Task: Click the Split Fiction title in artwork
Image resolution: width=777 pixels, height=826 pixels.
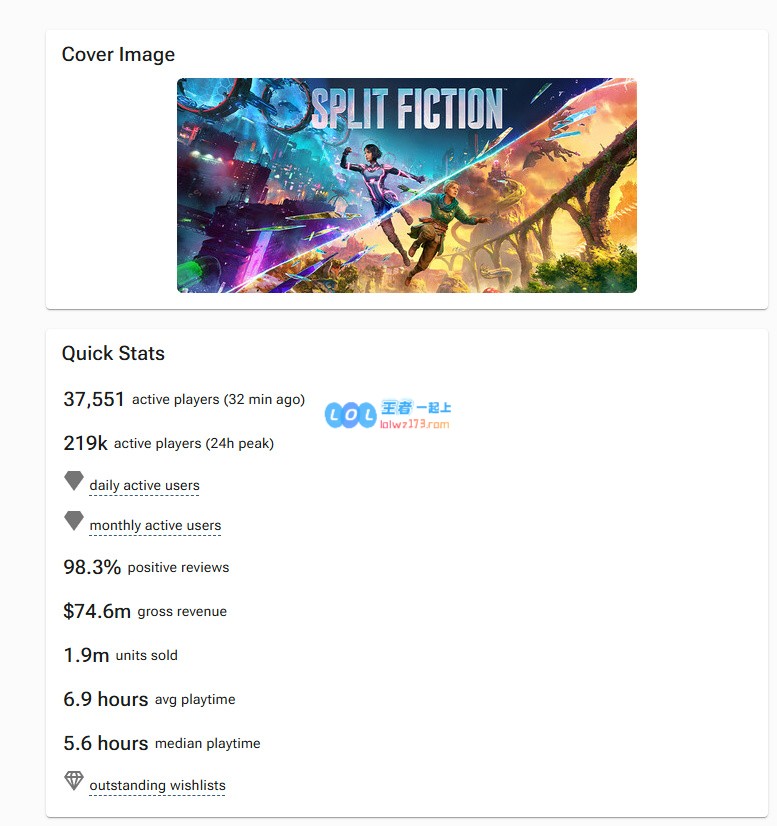Action: click(407, 109)
